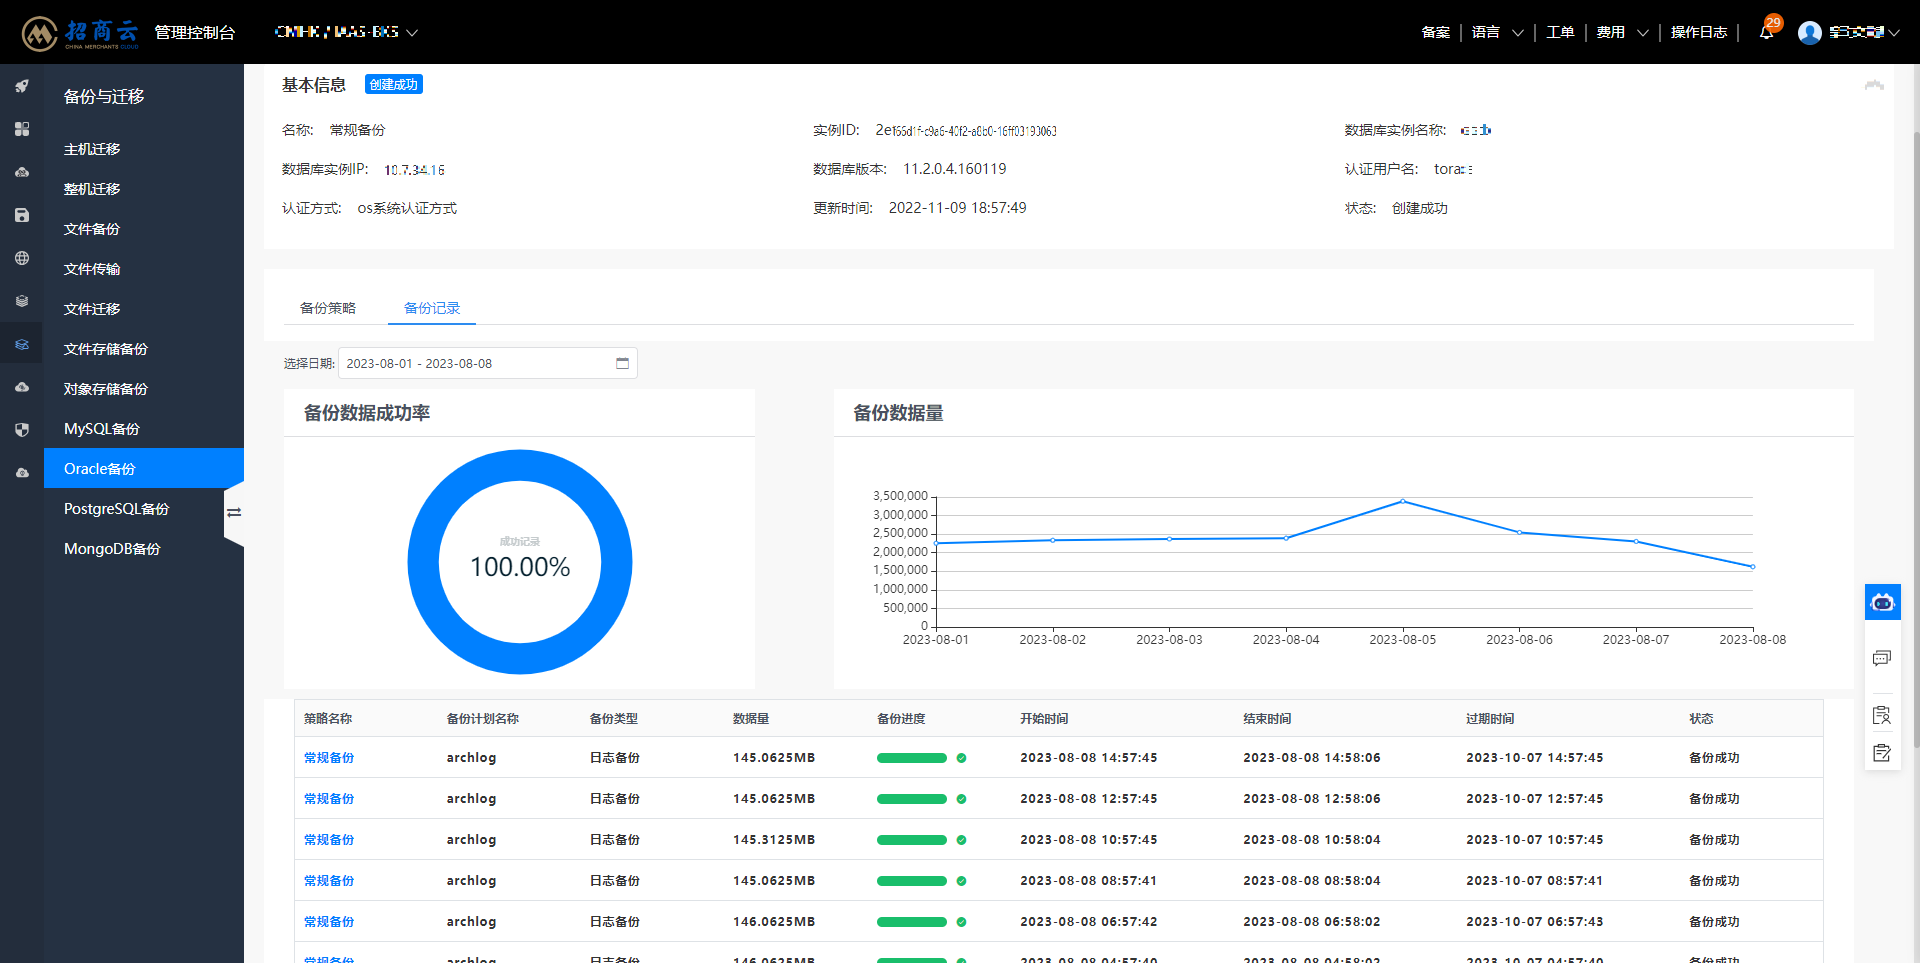Viewport: 1920px width, 963px height.
Task: Click the feedback edit floating icon
Action: (x=1882, y=753)
